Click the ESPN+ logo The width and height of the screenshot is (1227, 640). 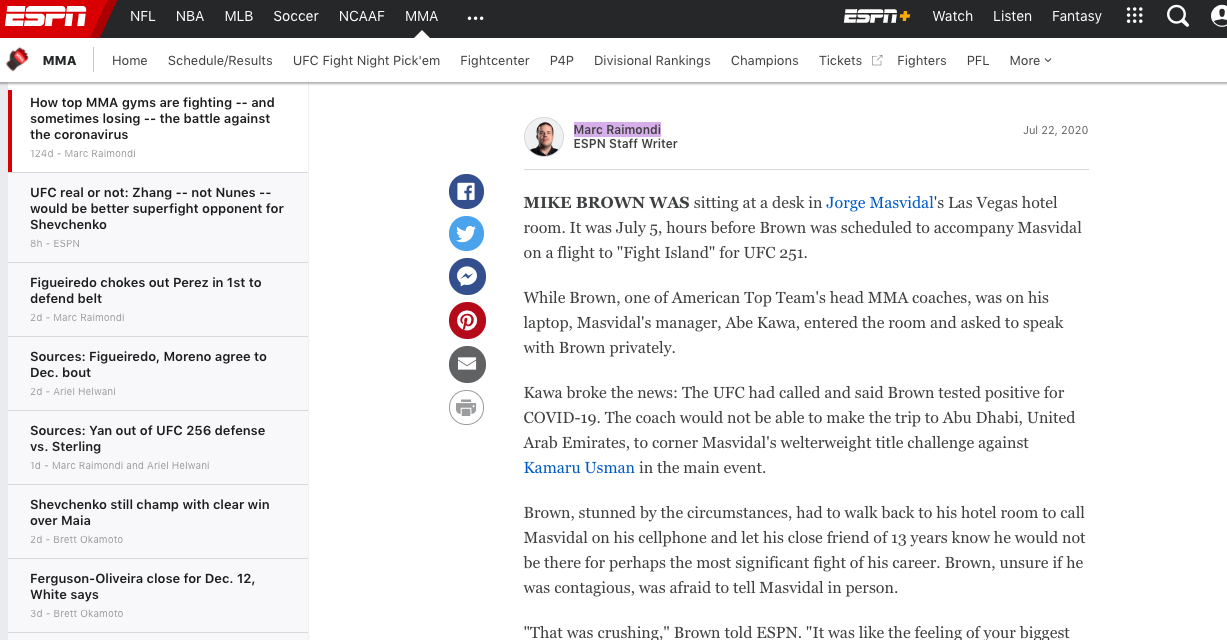point(876,16)
